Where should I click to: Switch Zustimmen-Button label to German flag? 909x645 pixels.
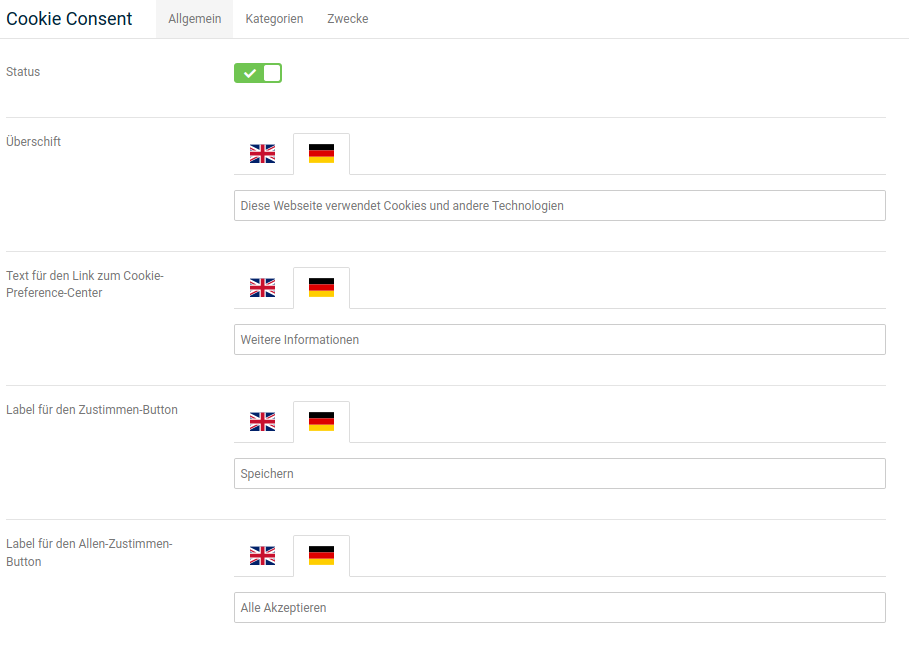(321, 422)
